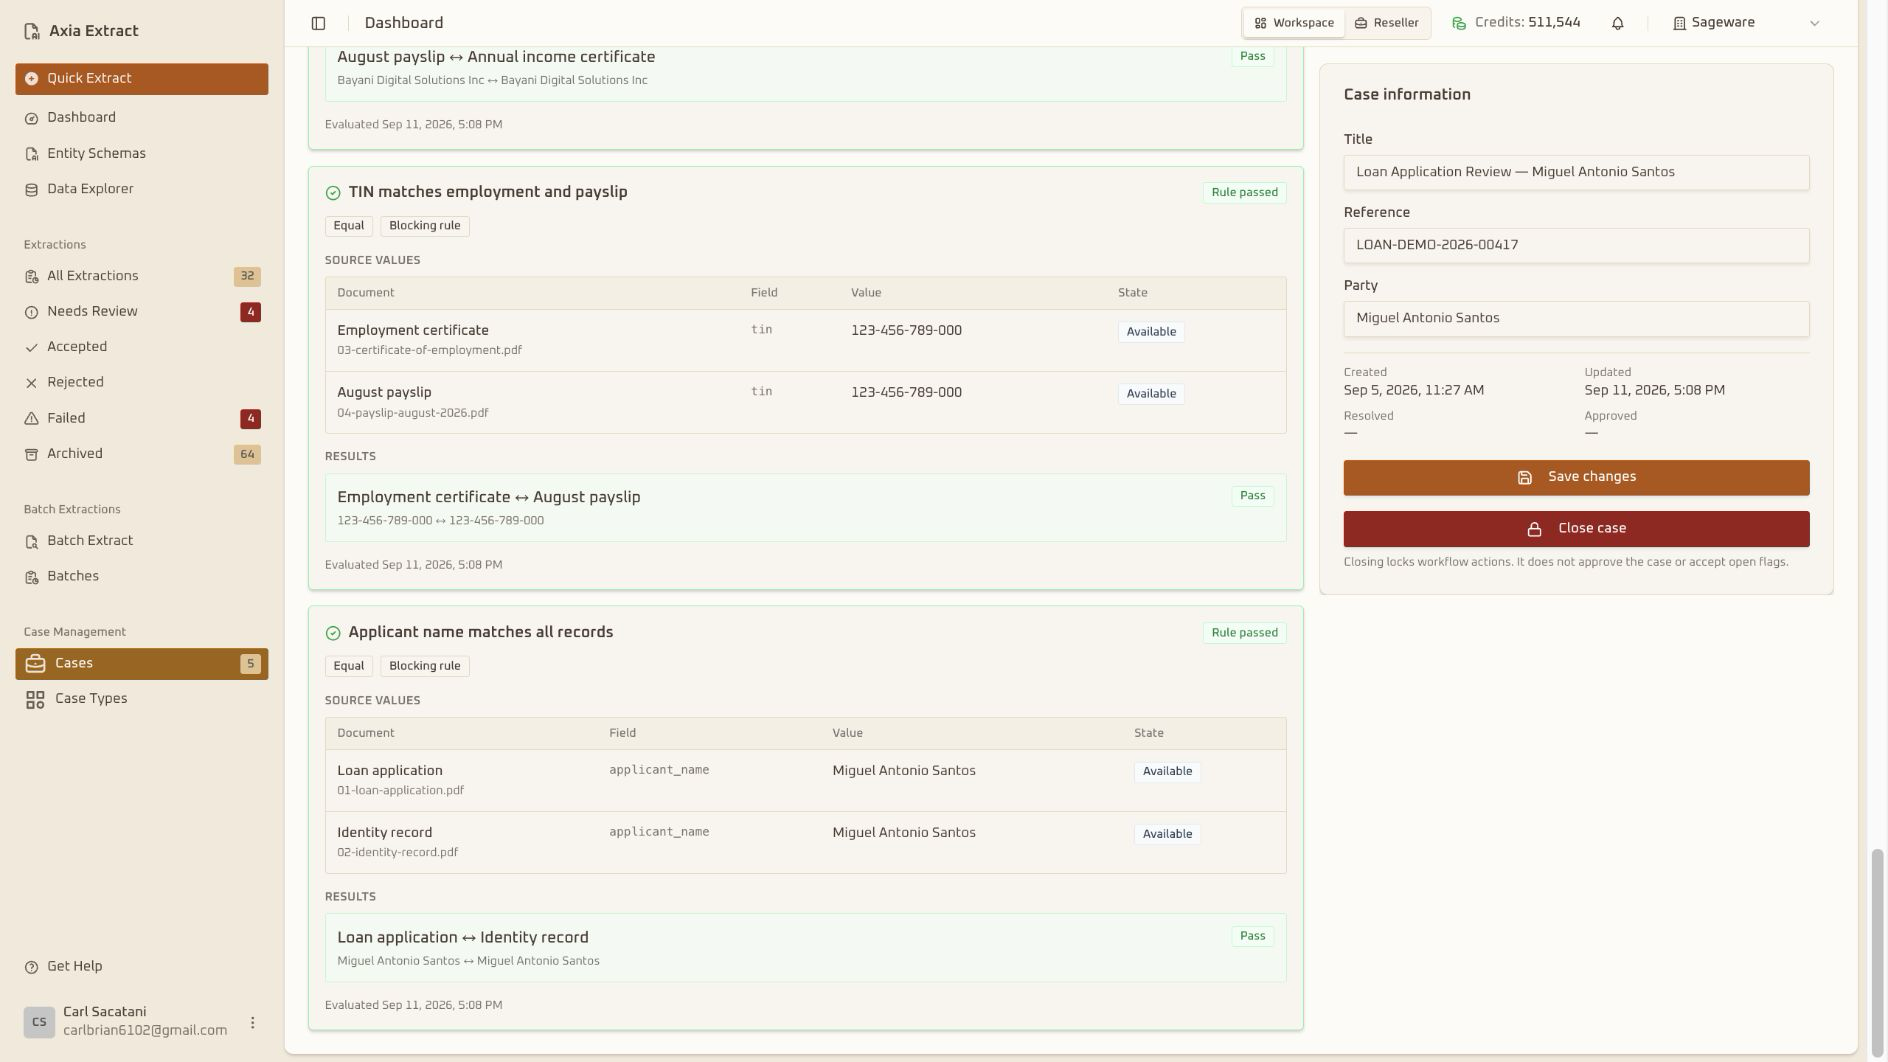Click Close case button
The image size is (1888, 1062).
pos(1576,529)
